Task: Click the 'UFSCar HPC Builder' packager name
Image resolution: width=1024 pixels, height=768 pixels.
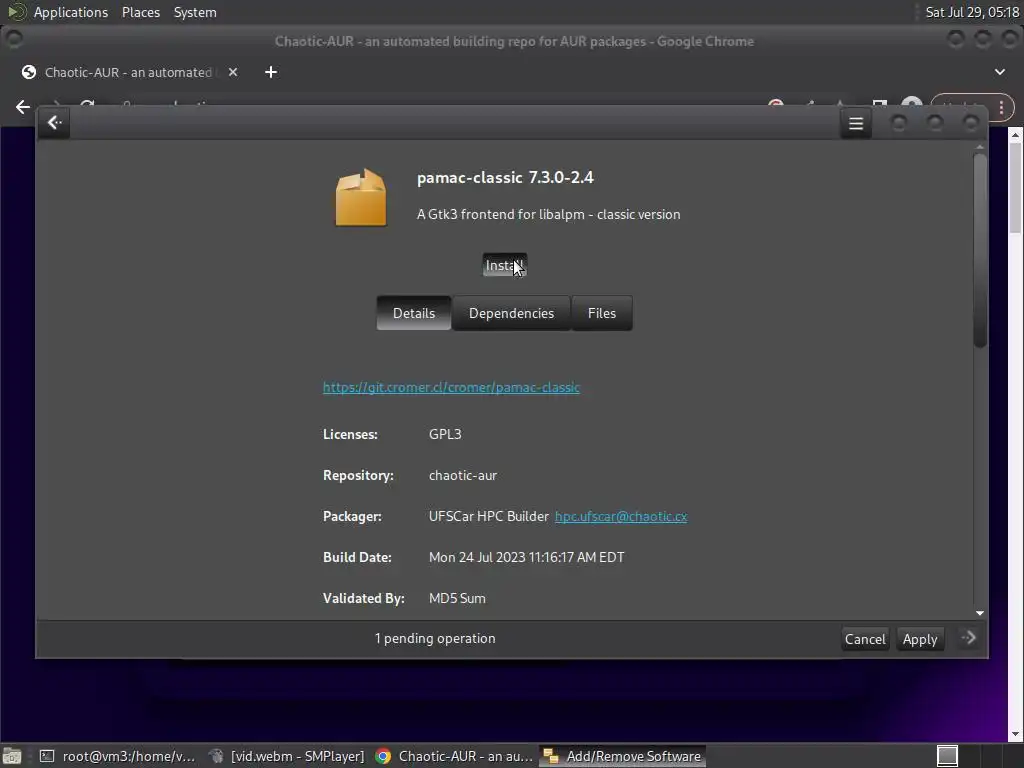Action: pos(488,517)
